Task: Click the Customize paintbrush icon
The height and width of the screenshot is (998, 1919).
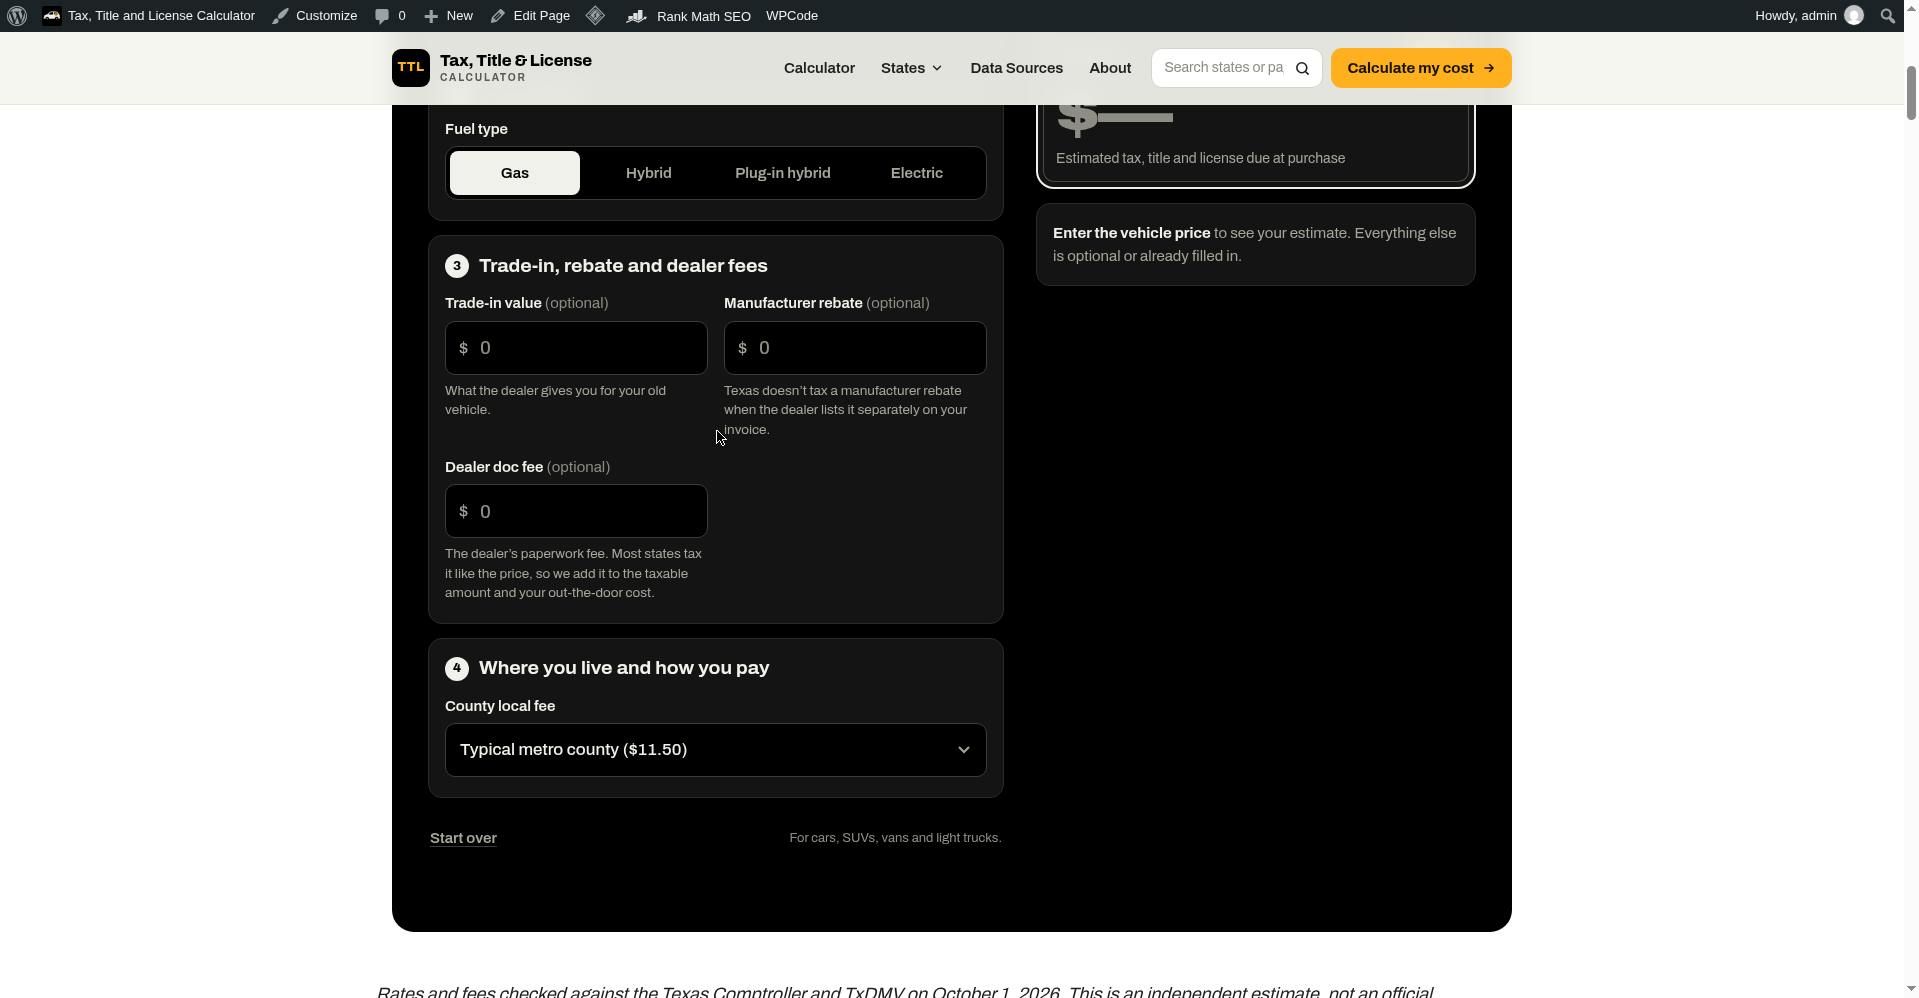Action: pos(281,16)
